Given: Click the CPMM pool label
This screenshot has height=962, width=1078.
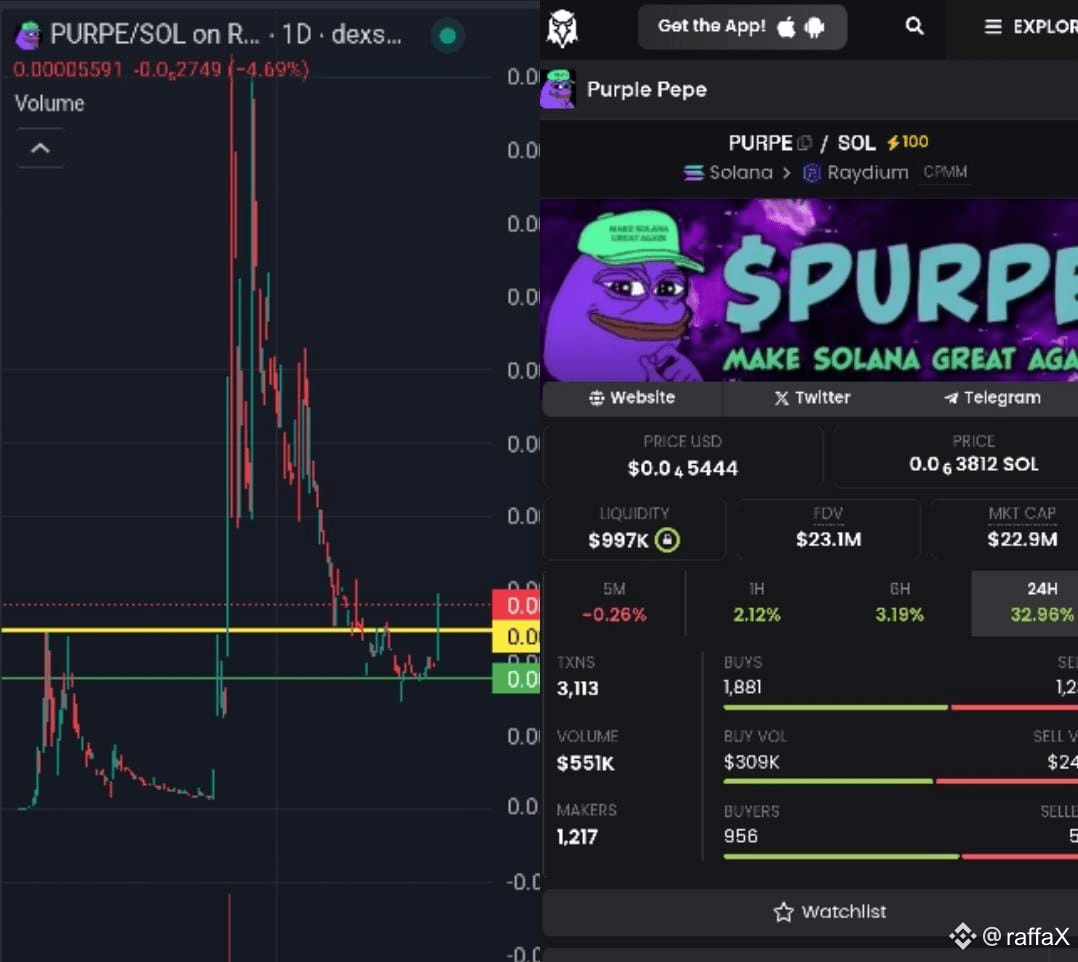Looking at the screenshot, I should [945, 172].
